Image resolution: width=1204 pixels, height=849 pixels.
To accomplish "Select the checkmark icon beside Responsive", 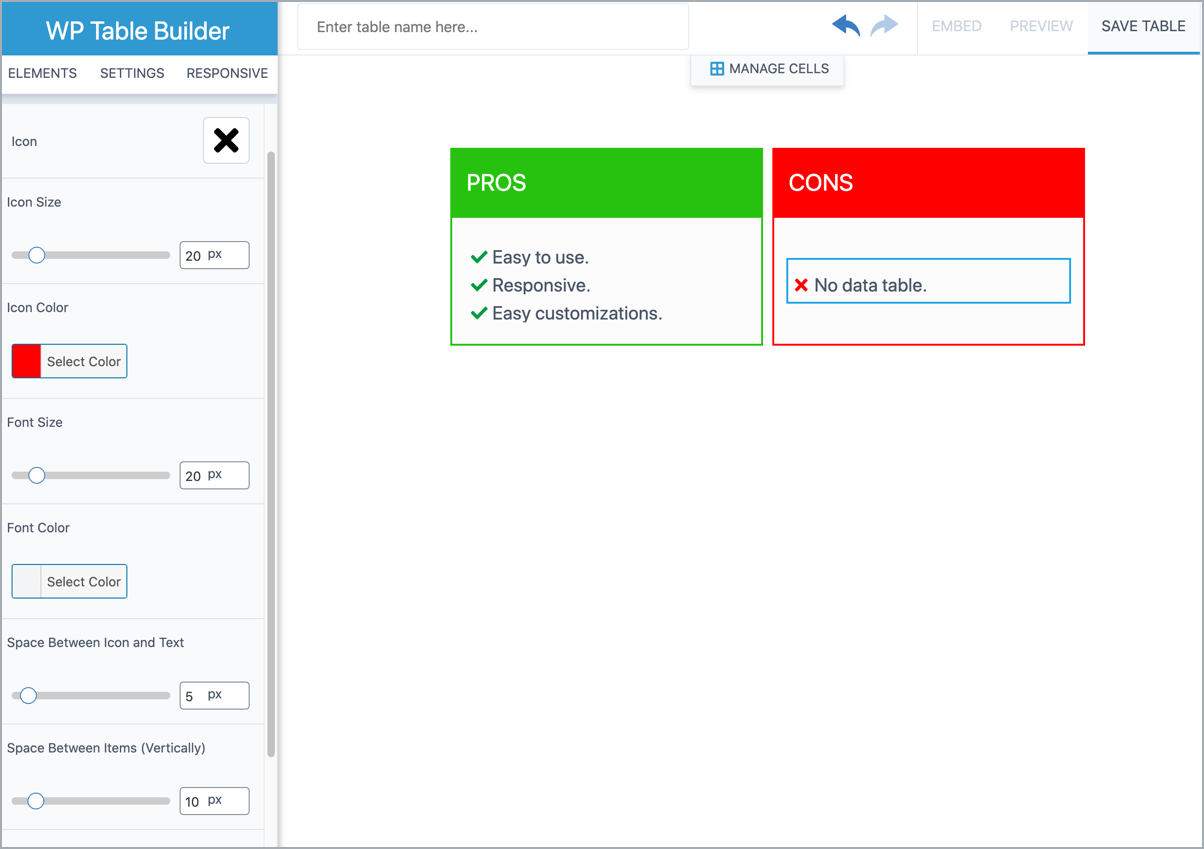I will pyautogui.click(x=479, y=285).
